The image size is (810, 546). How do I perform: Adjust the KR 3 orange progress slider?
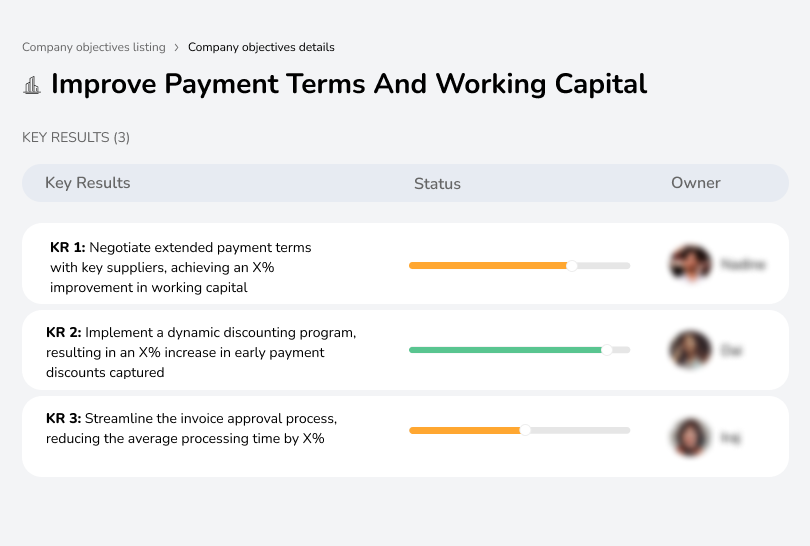click(x=525, y=430)
